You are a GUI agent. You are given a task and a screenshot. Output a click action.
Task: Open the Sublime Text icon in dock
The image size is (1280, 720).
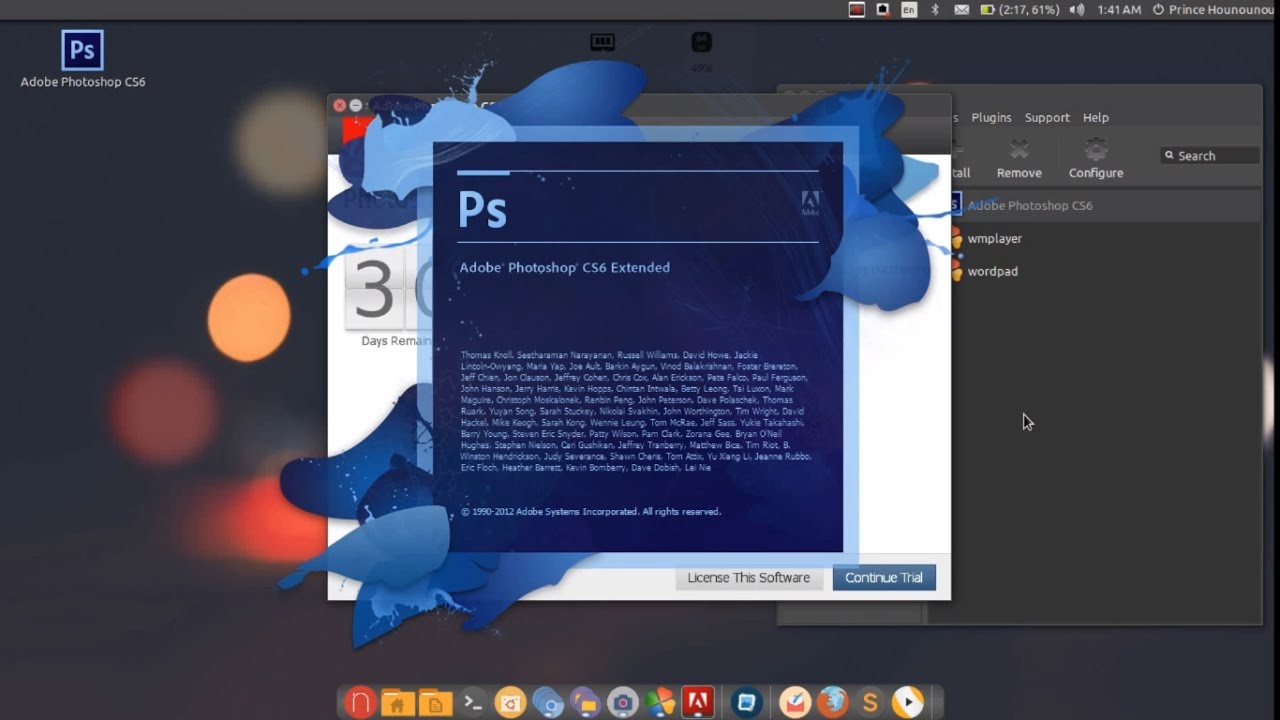point(870,703)
